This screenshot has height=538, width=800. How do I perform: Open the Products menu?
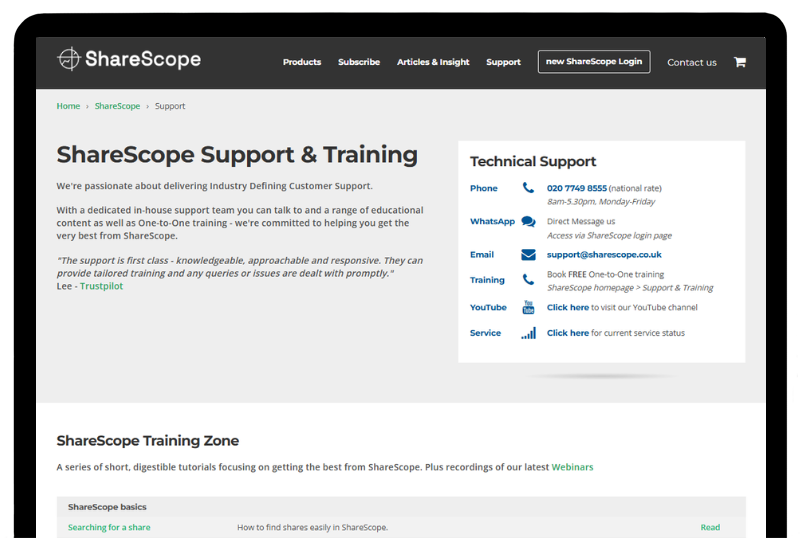[x=302, y=62]
